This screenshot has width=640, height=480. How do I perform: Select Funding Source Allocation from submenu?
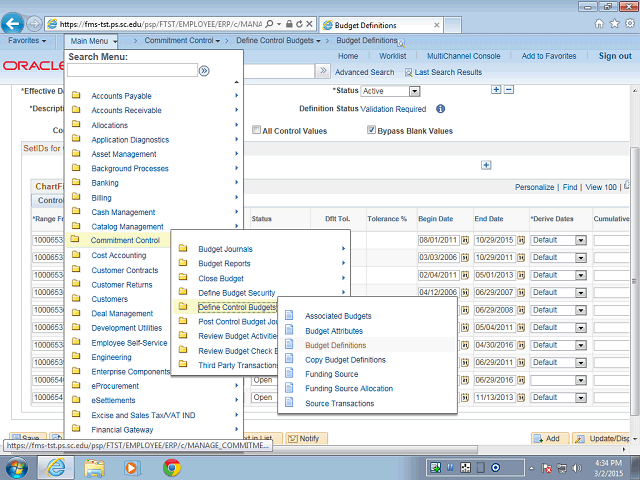point(349,388)
